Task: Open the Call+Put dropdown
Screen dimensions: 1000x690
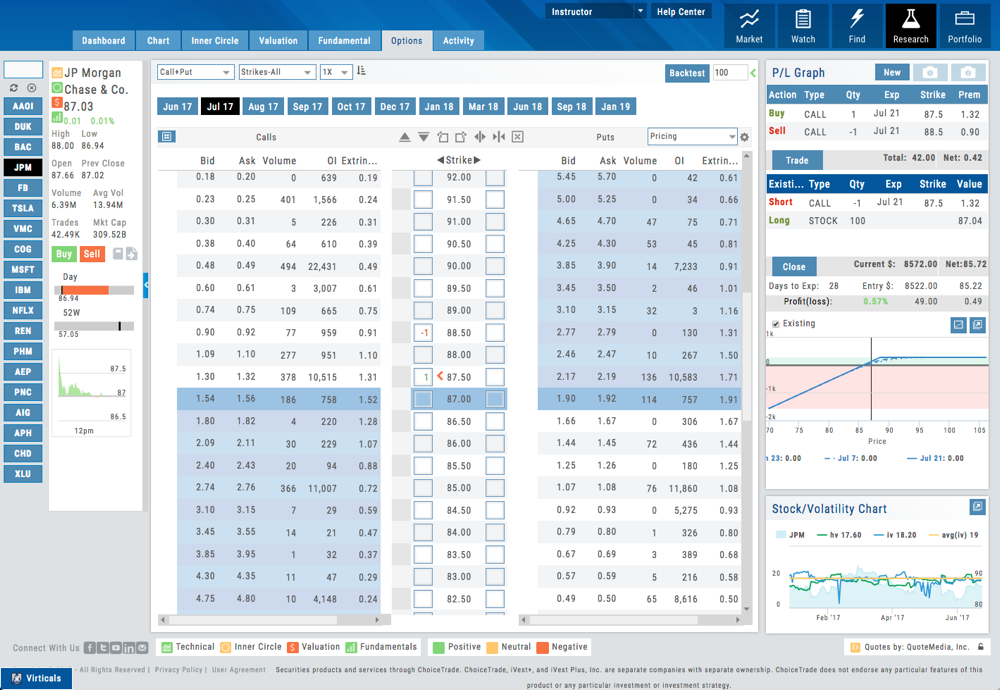Action: point(195,72)
